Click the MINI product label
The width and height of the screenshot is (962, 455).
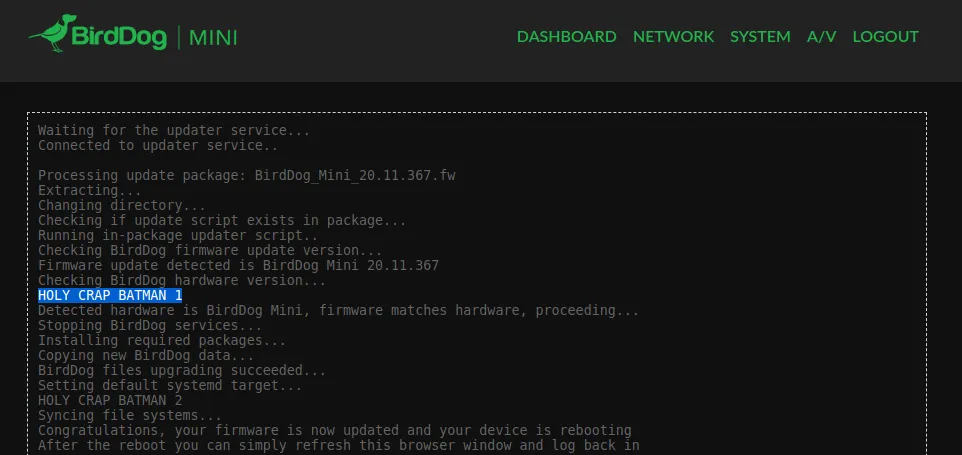[x=213, y=37]
